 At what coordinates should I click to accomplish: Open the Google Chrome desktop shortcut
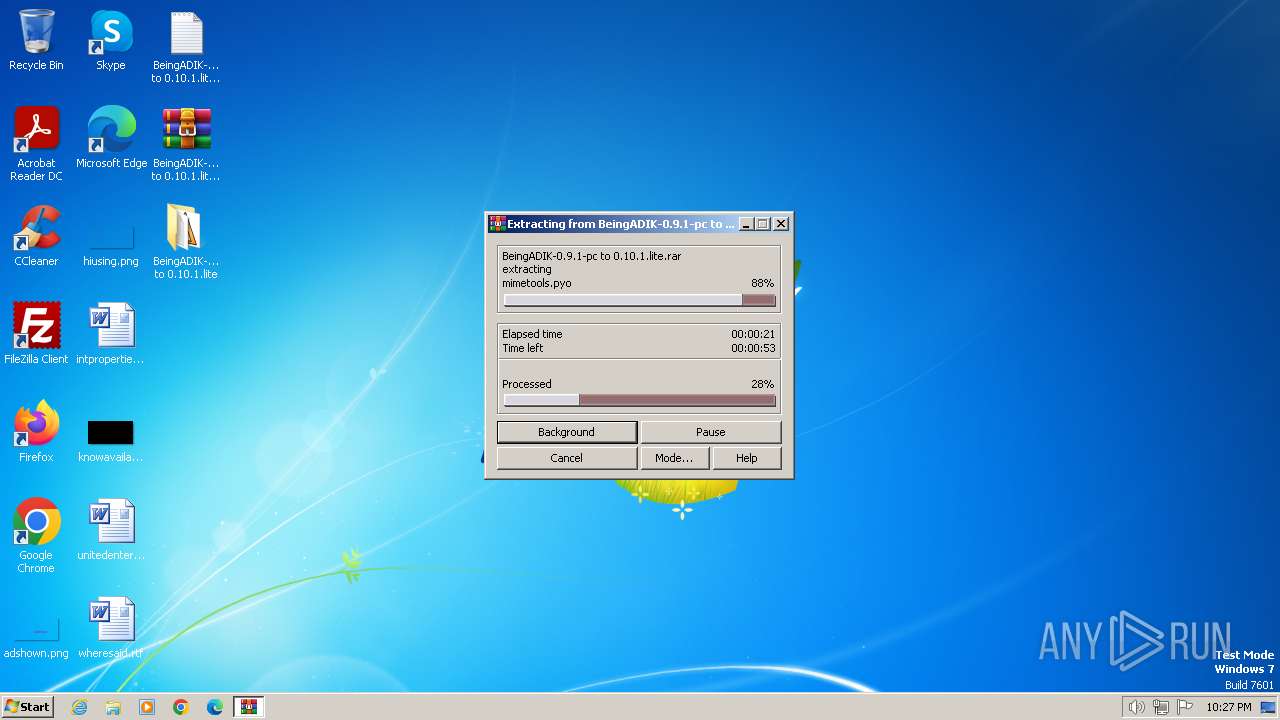pyautogui.click(x=36, y=536)
